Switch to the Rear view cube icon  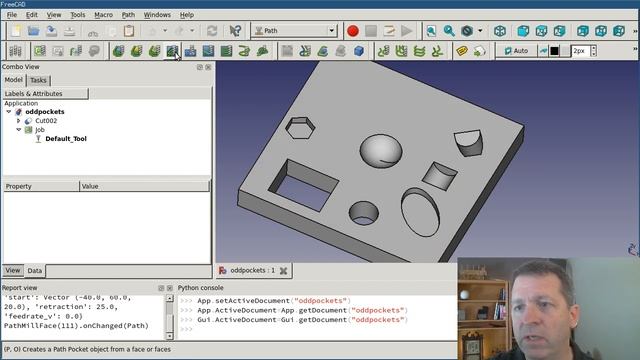[x=583, y=31]
